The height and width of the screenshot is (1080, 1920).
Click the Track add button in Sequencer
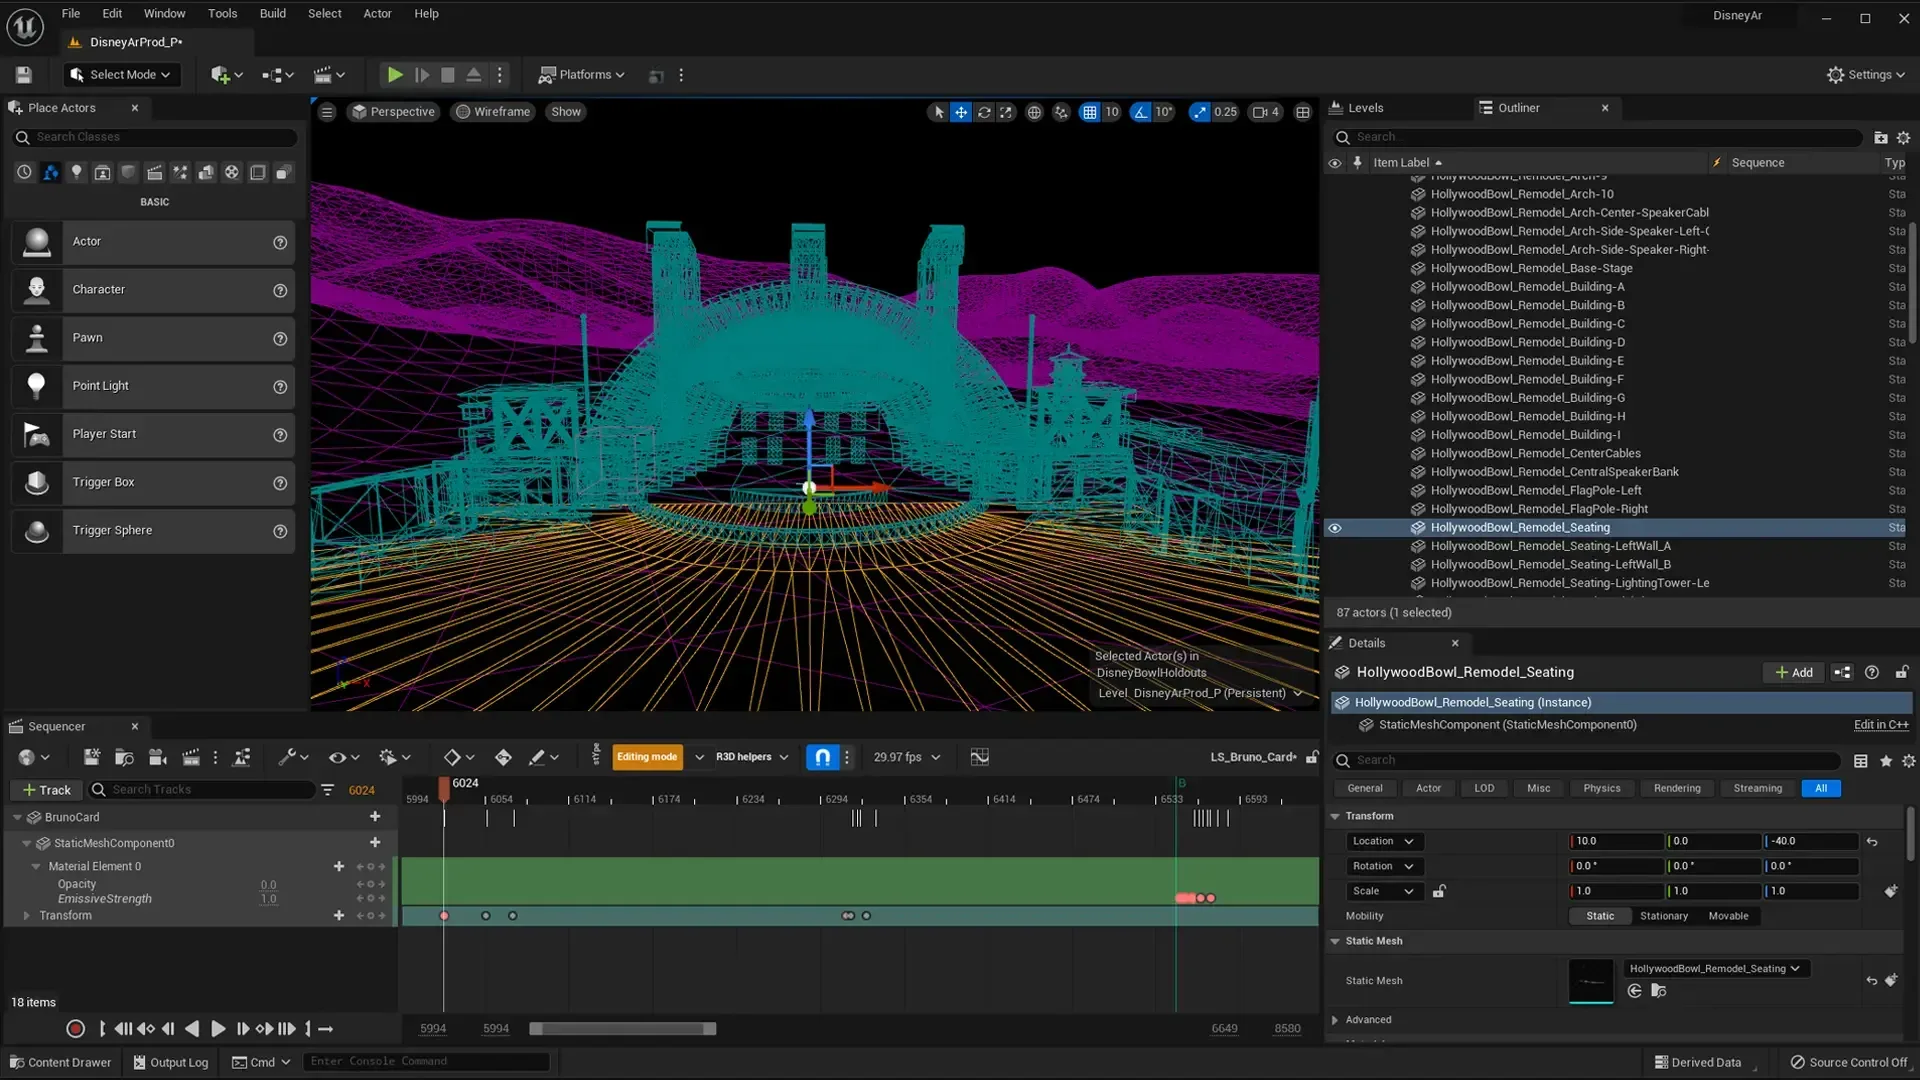pyautogui.click(x=46, y=790)
